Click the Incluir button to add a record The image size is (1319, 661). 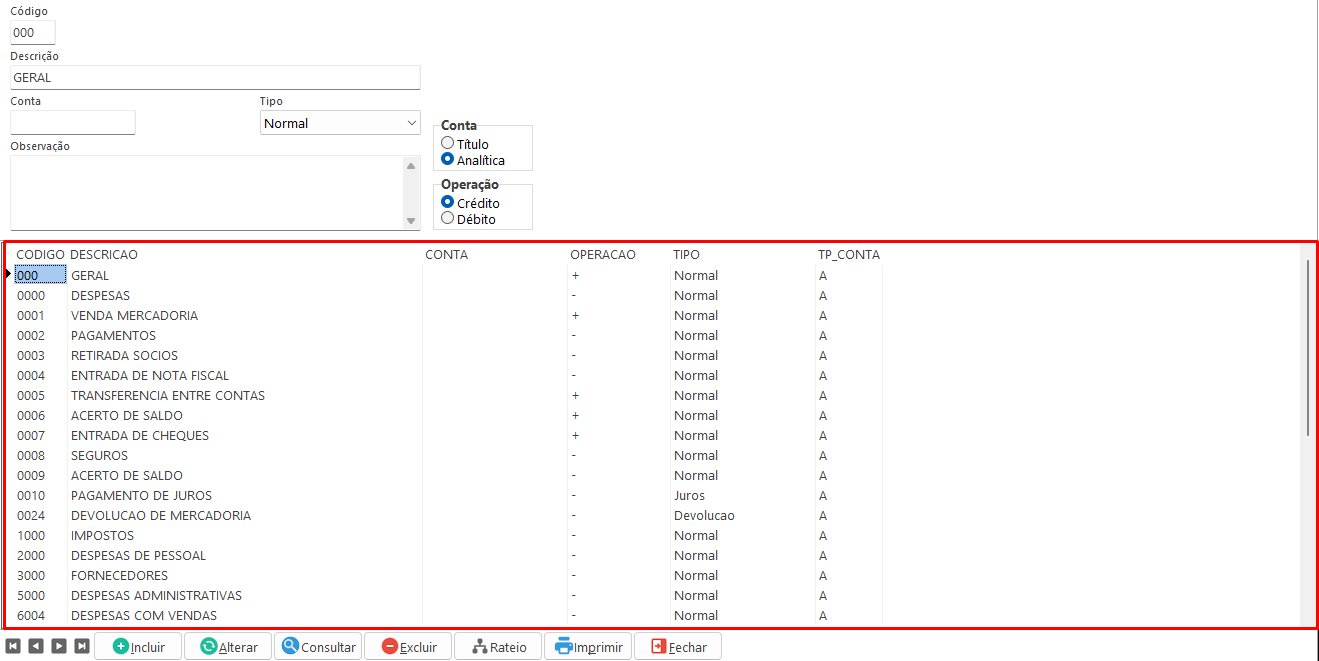pyautogui.click(x=138, y=647)
